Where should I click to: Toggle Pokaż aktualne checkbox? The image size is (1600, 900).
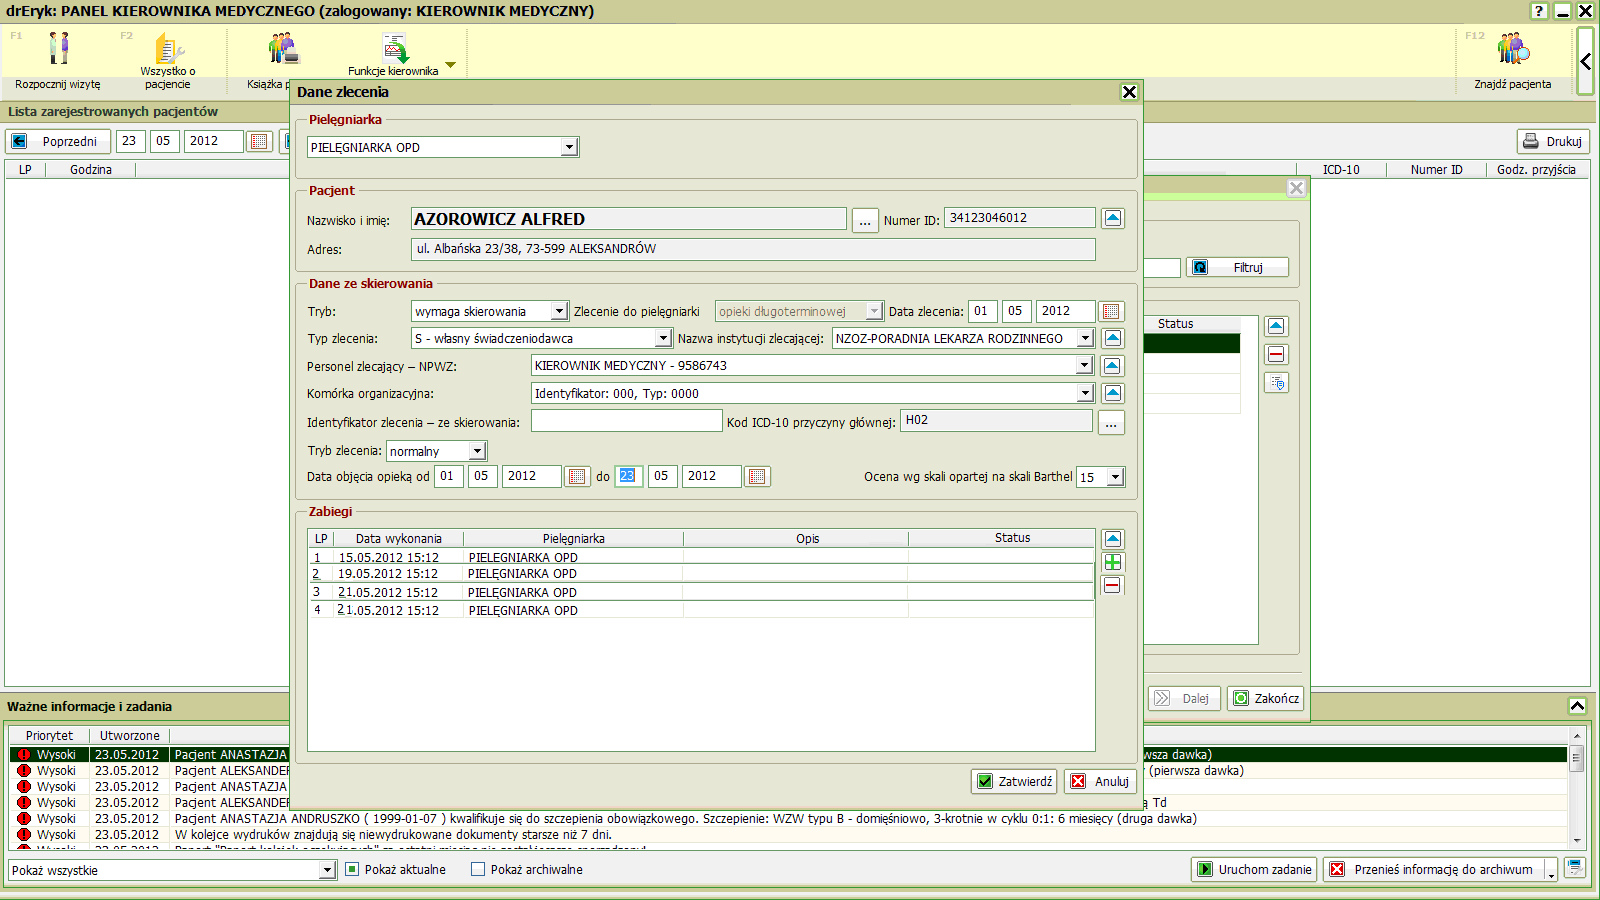tap(352, 869)
